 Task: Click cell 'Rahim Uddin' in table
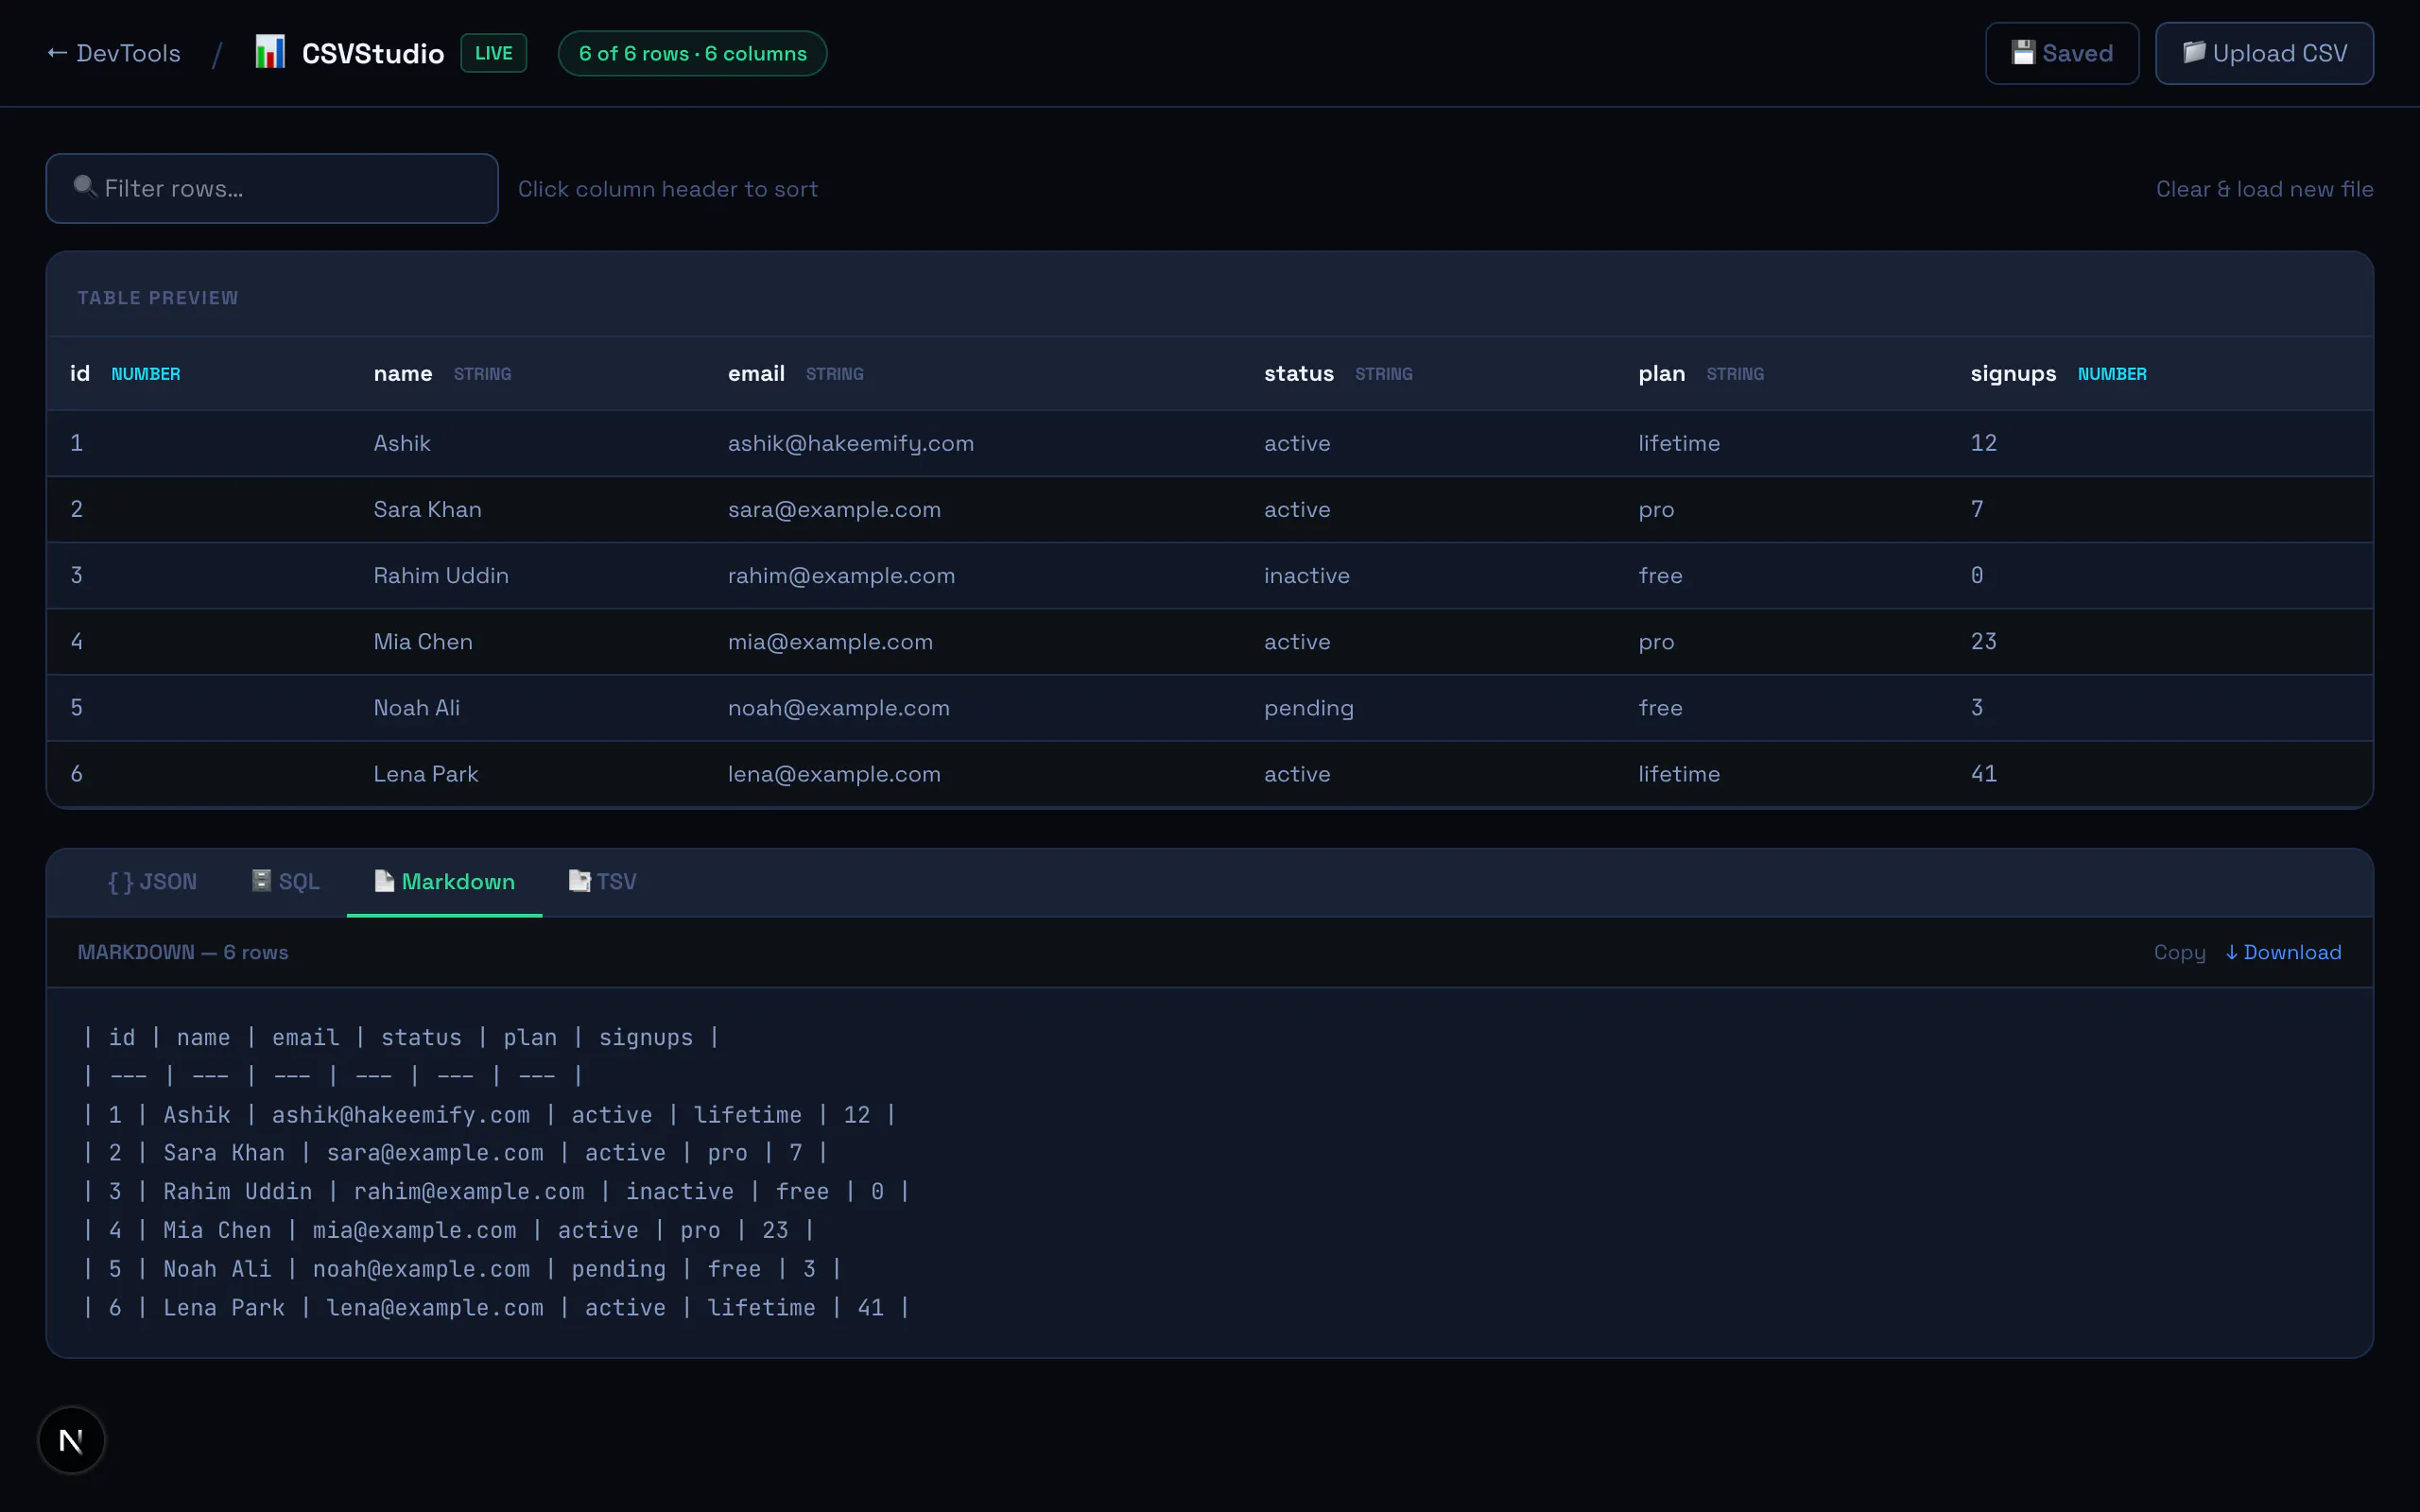[x=441, y=575]
